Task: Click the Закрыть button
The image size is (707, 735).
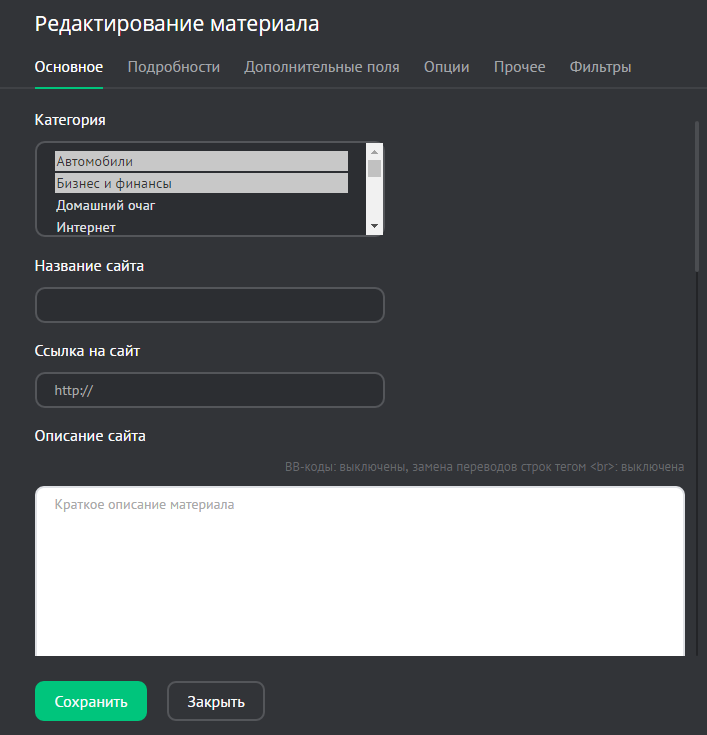Action: point(215,702)
